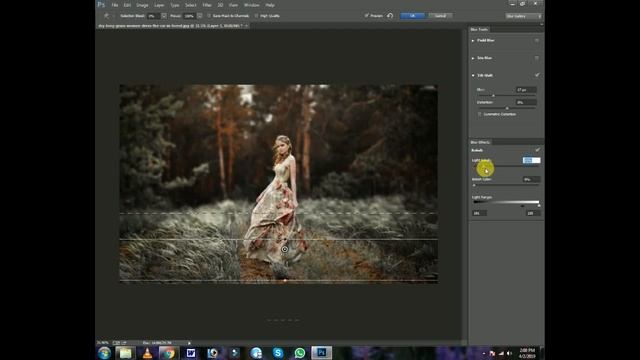The image size is (640, 360).
Task: Toggle the Symmetric Distortion checkbox
Action: (x=480, y=114)
